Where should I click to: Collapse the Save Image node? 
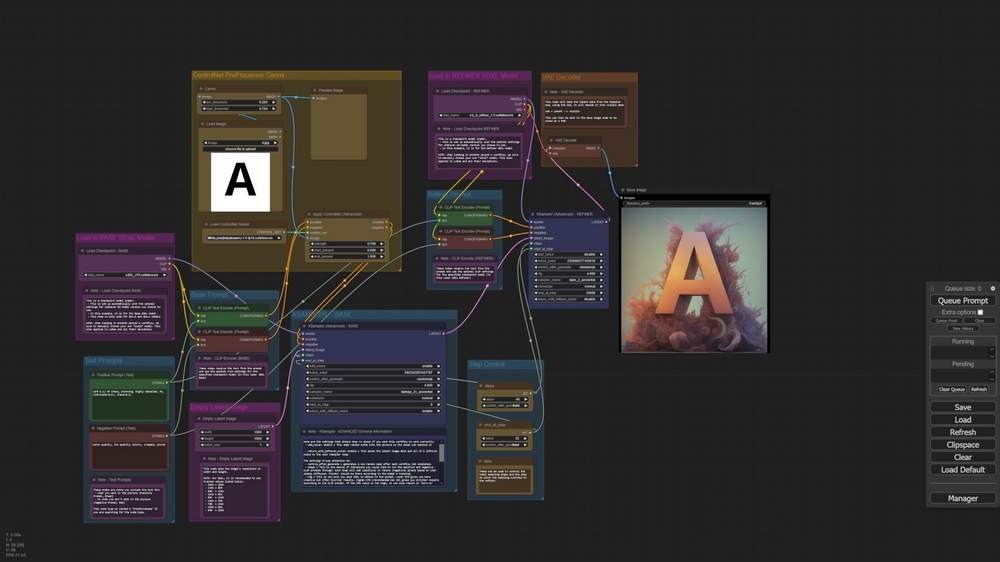[x=622, y=189]
